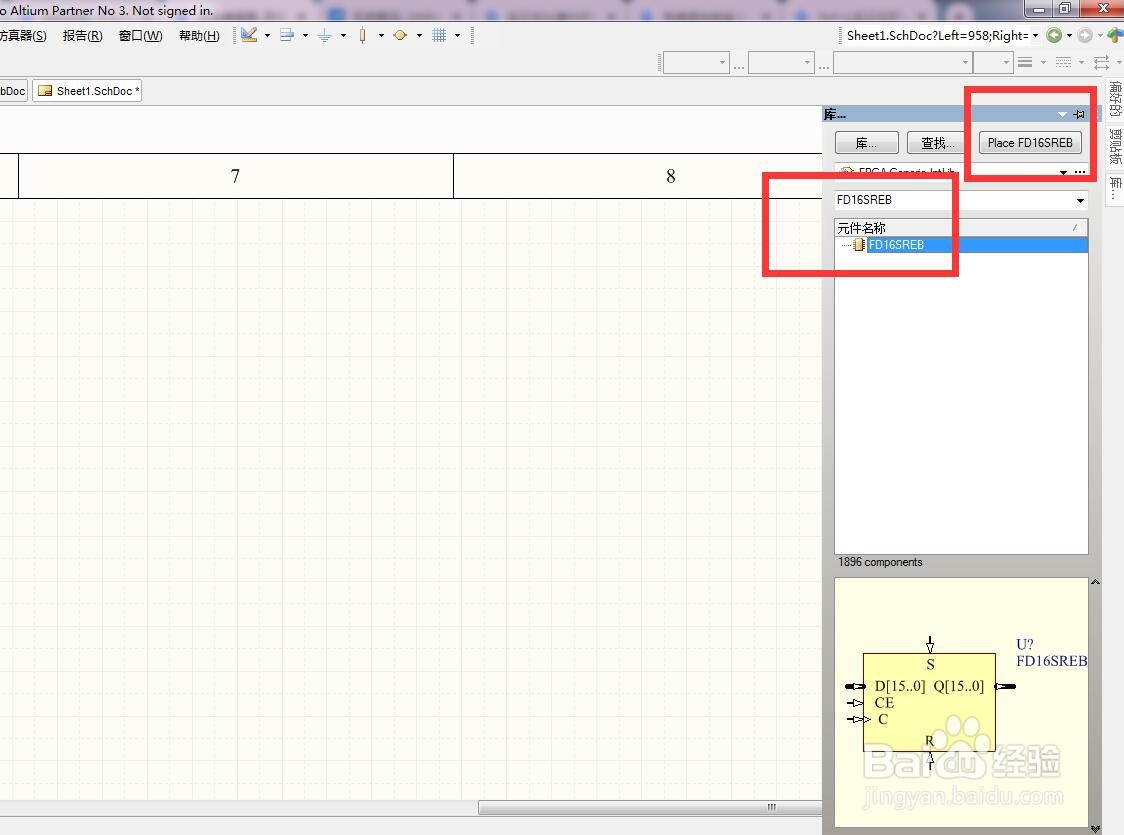Click the dashed line style icon
Screen dimensions: 1124x835
(1064, 63)
